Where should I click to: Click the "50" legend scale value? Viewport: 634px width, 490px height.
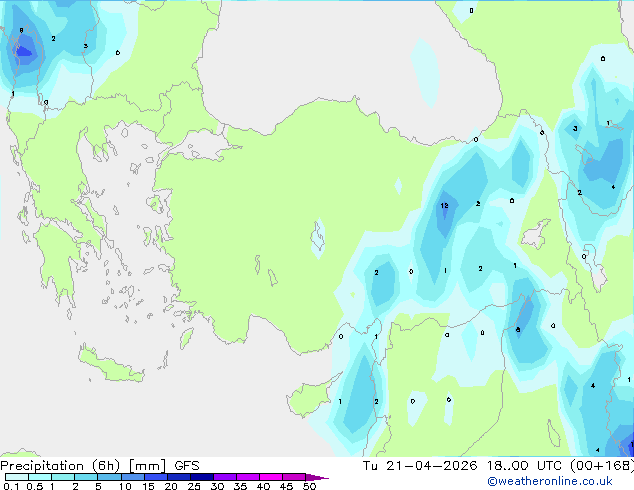[309, 486]
